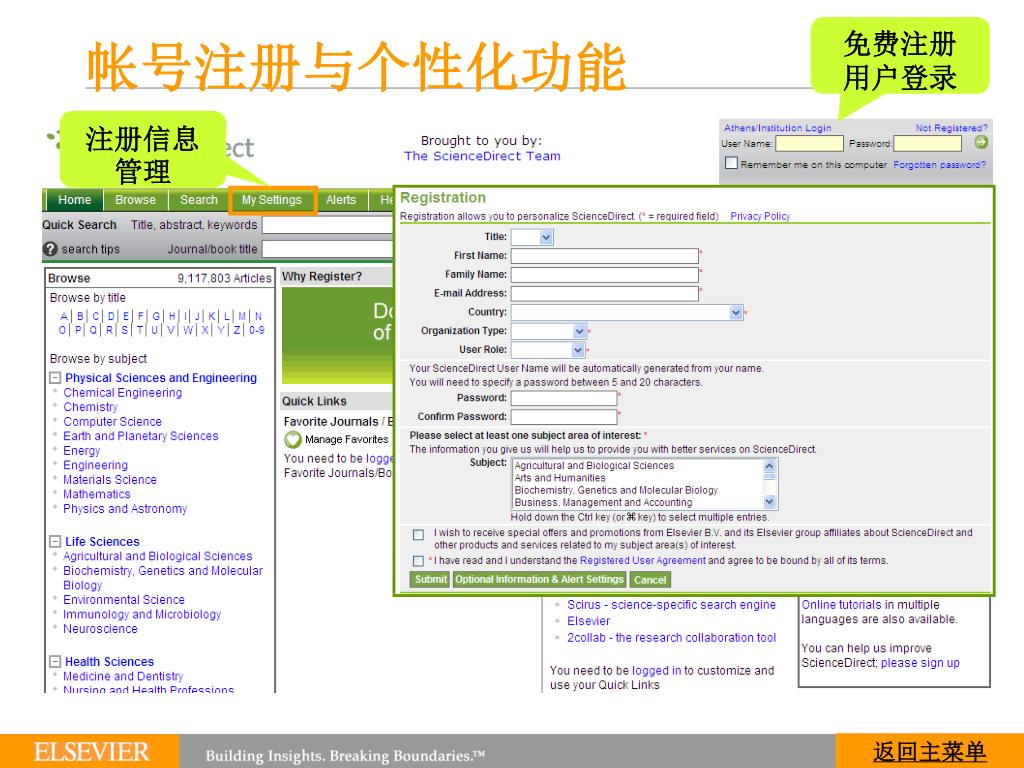Open the Computer Science subject link
1024x768 pixels.
tap(112, 422)
